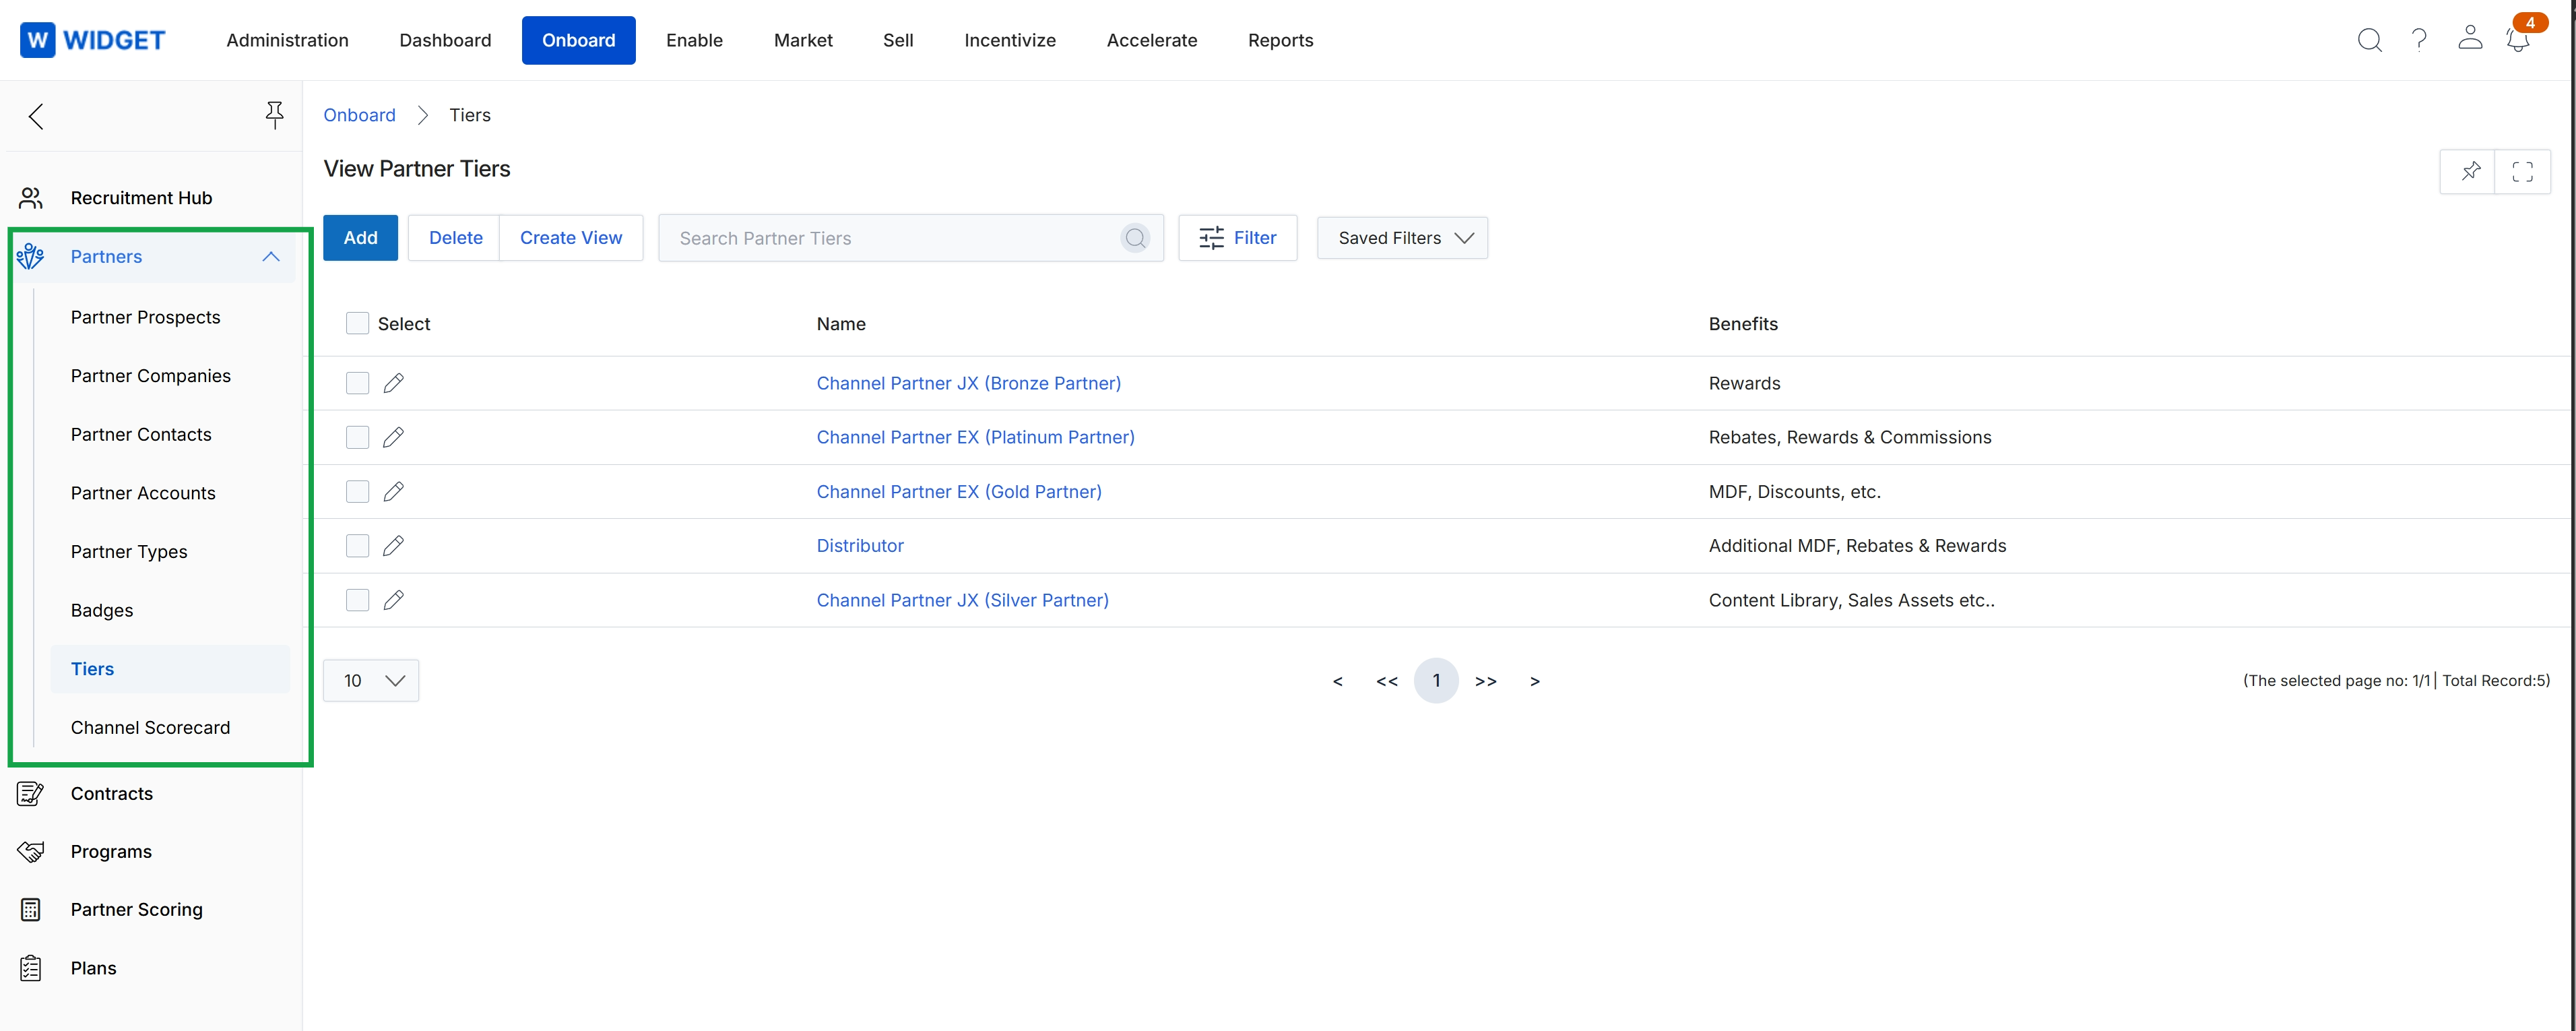This screenshot has width=2576, height=1031.
Task: Open the Incentivize menu
Action: [1010, 40]
